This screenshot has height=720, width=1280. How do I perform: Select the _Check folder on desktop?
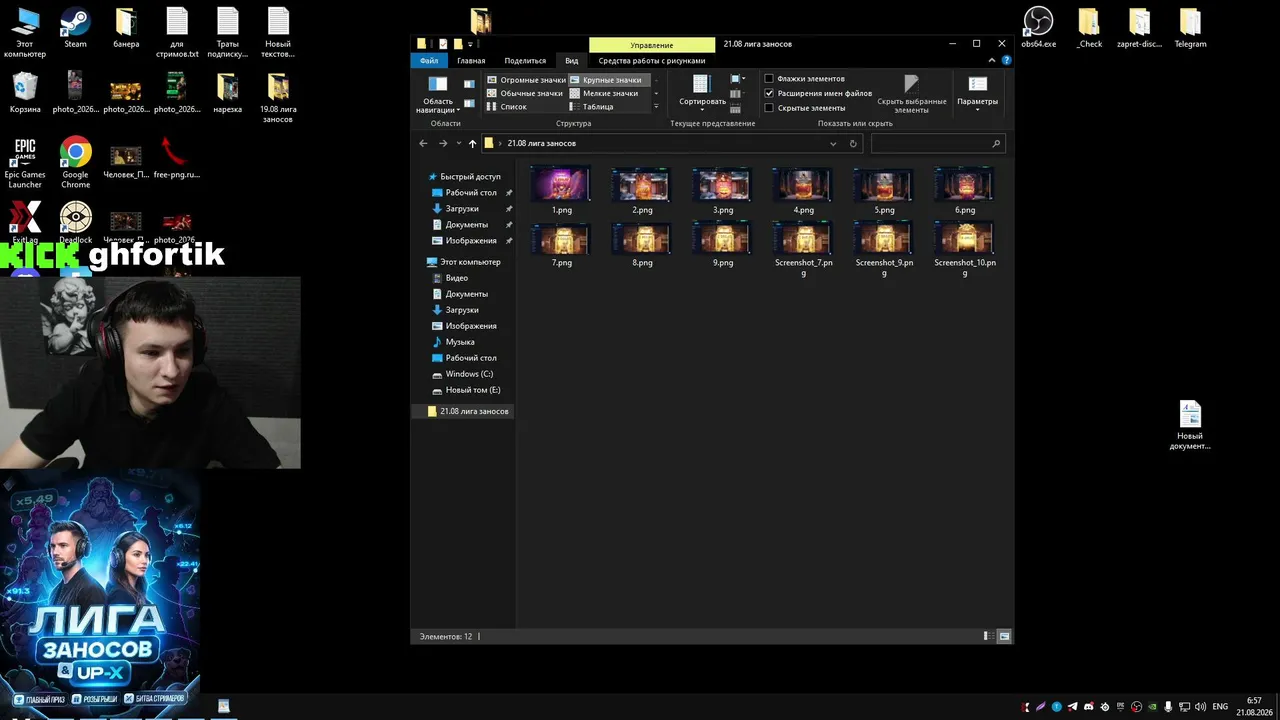tap(1089, 28)
